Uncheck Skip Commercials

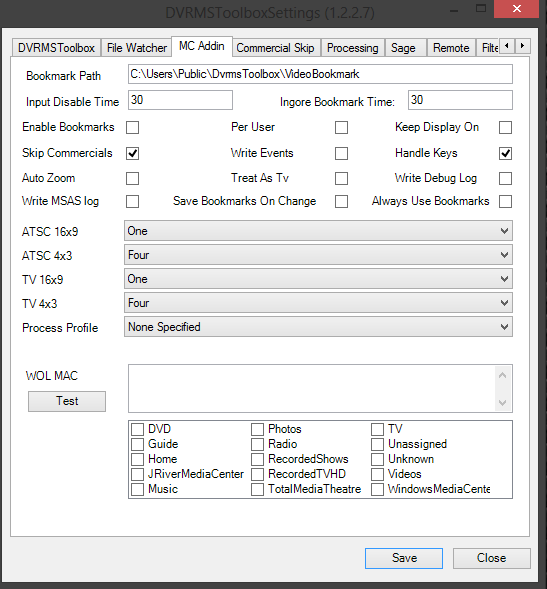coord(132,153)
